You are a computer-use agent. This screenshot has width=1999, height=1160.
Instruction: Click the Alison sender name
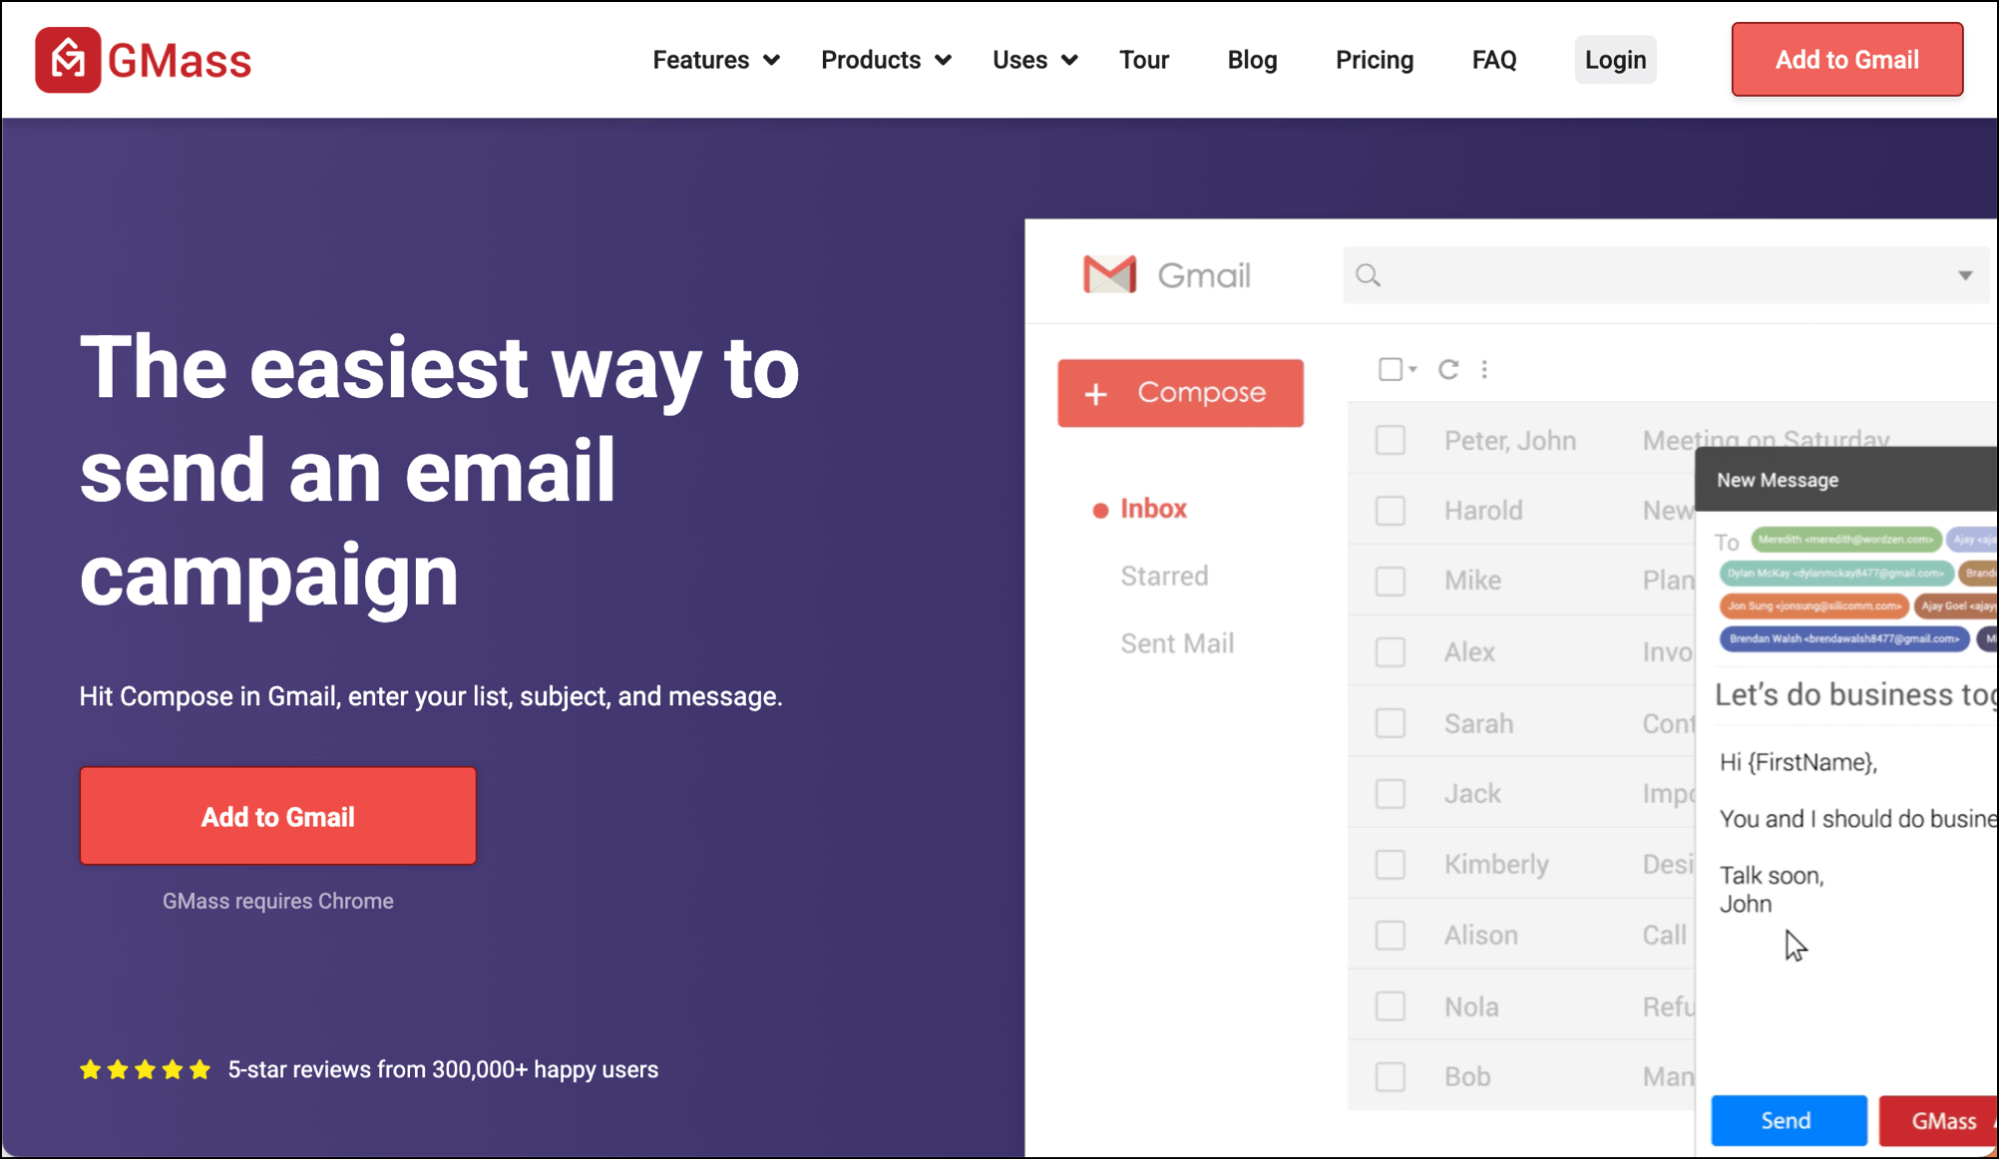(1481, 935)
